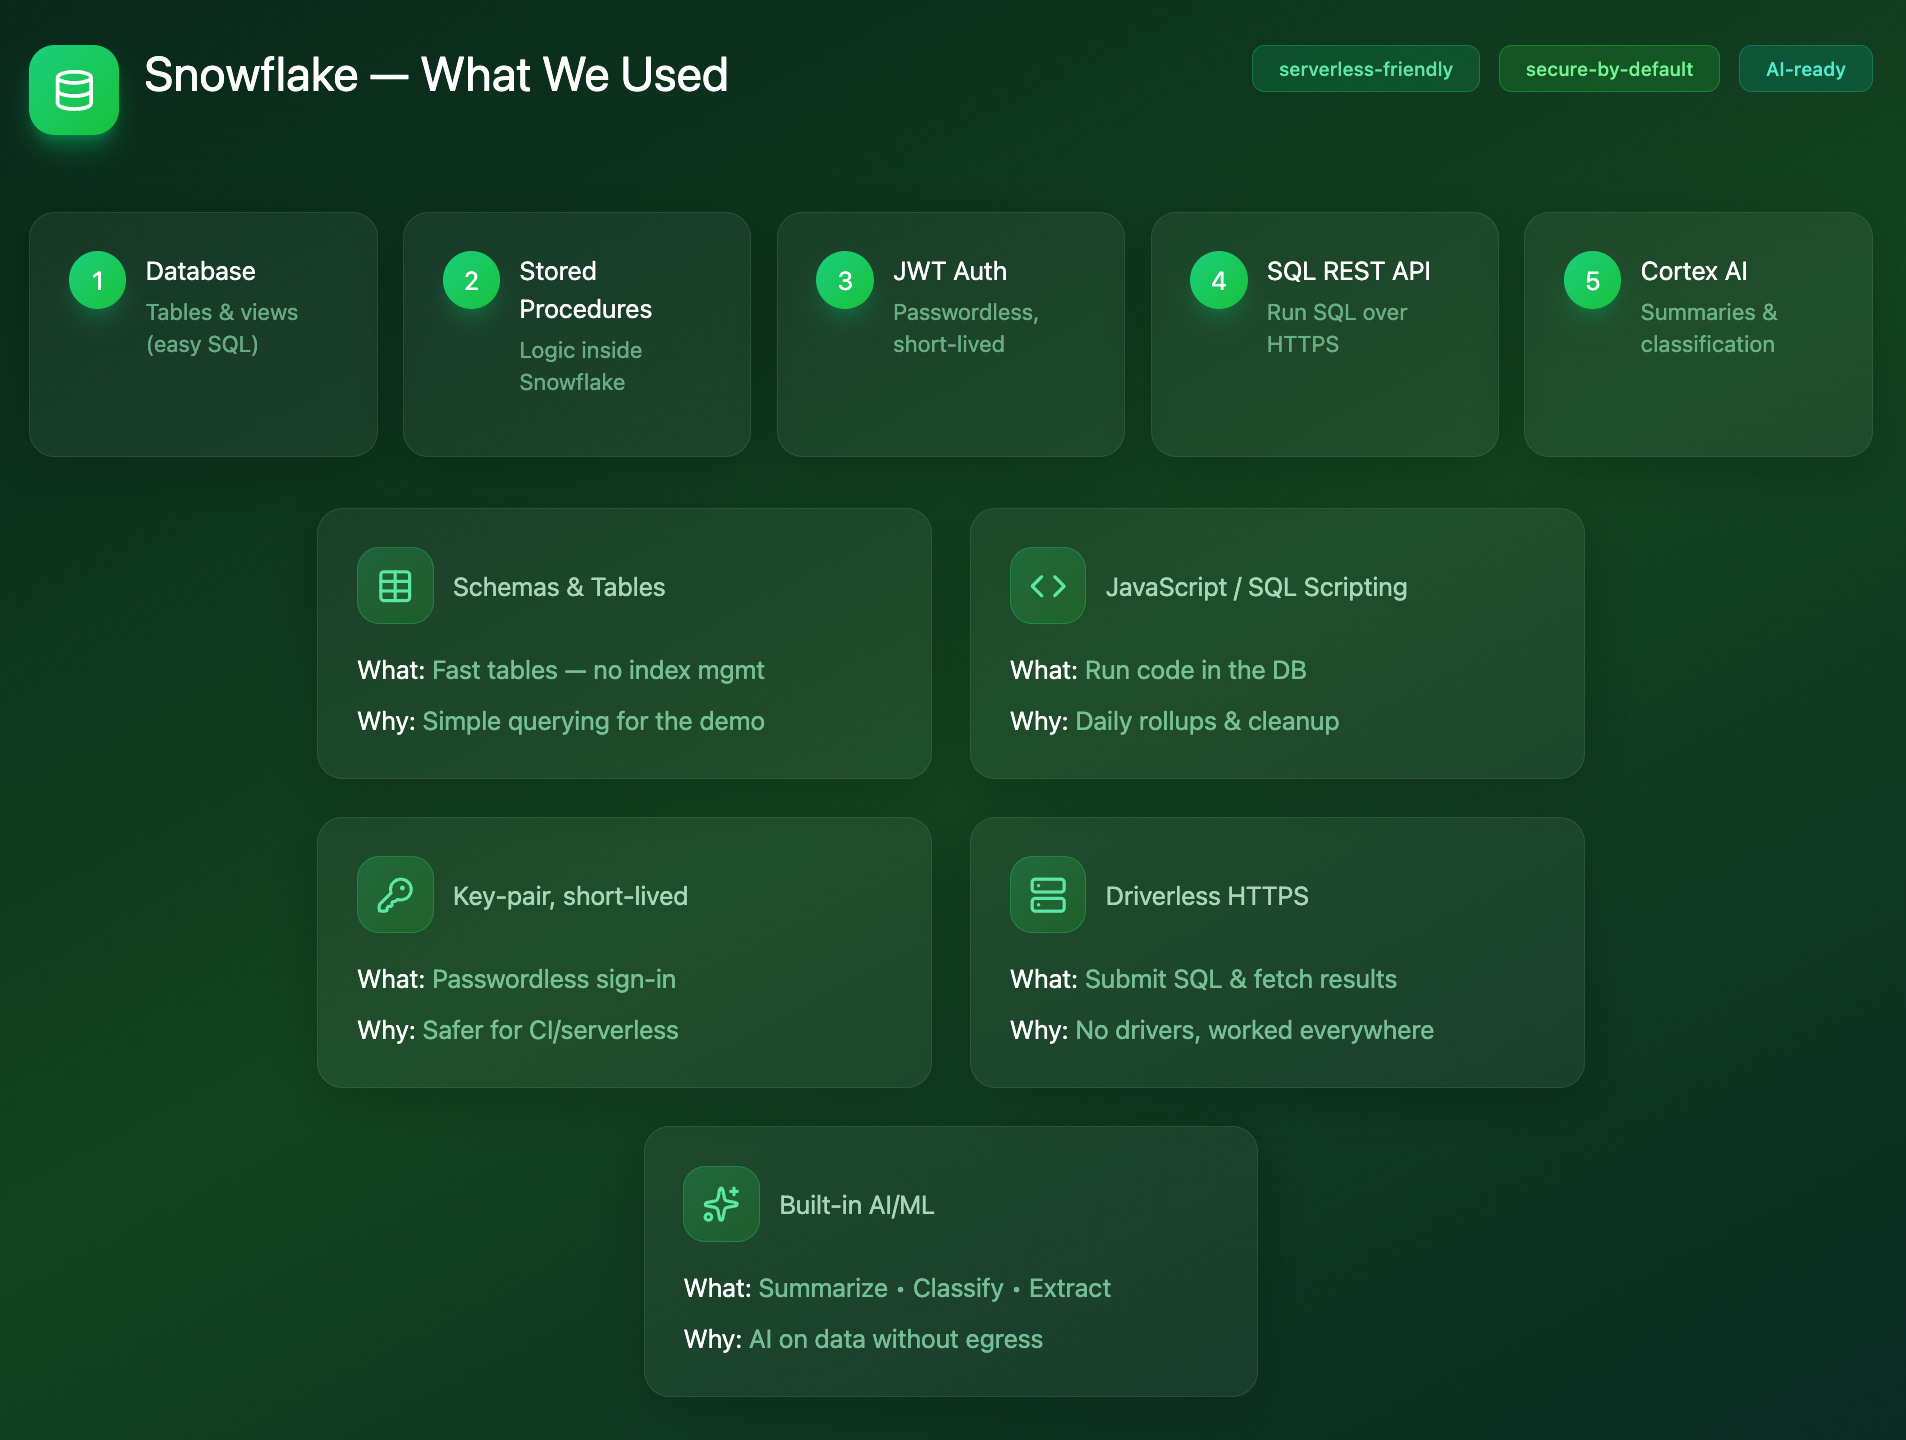Image resolution: width=1906 pixels, height=1440 pixels.
Task: Click the Snowflake database logo icon
Action: 74,90
